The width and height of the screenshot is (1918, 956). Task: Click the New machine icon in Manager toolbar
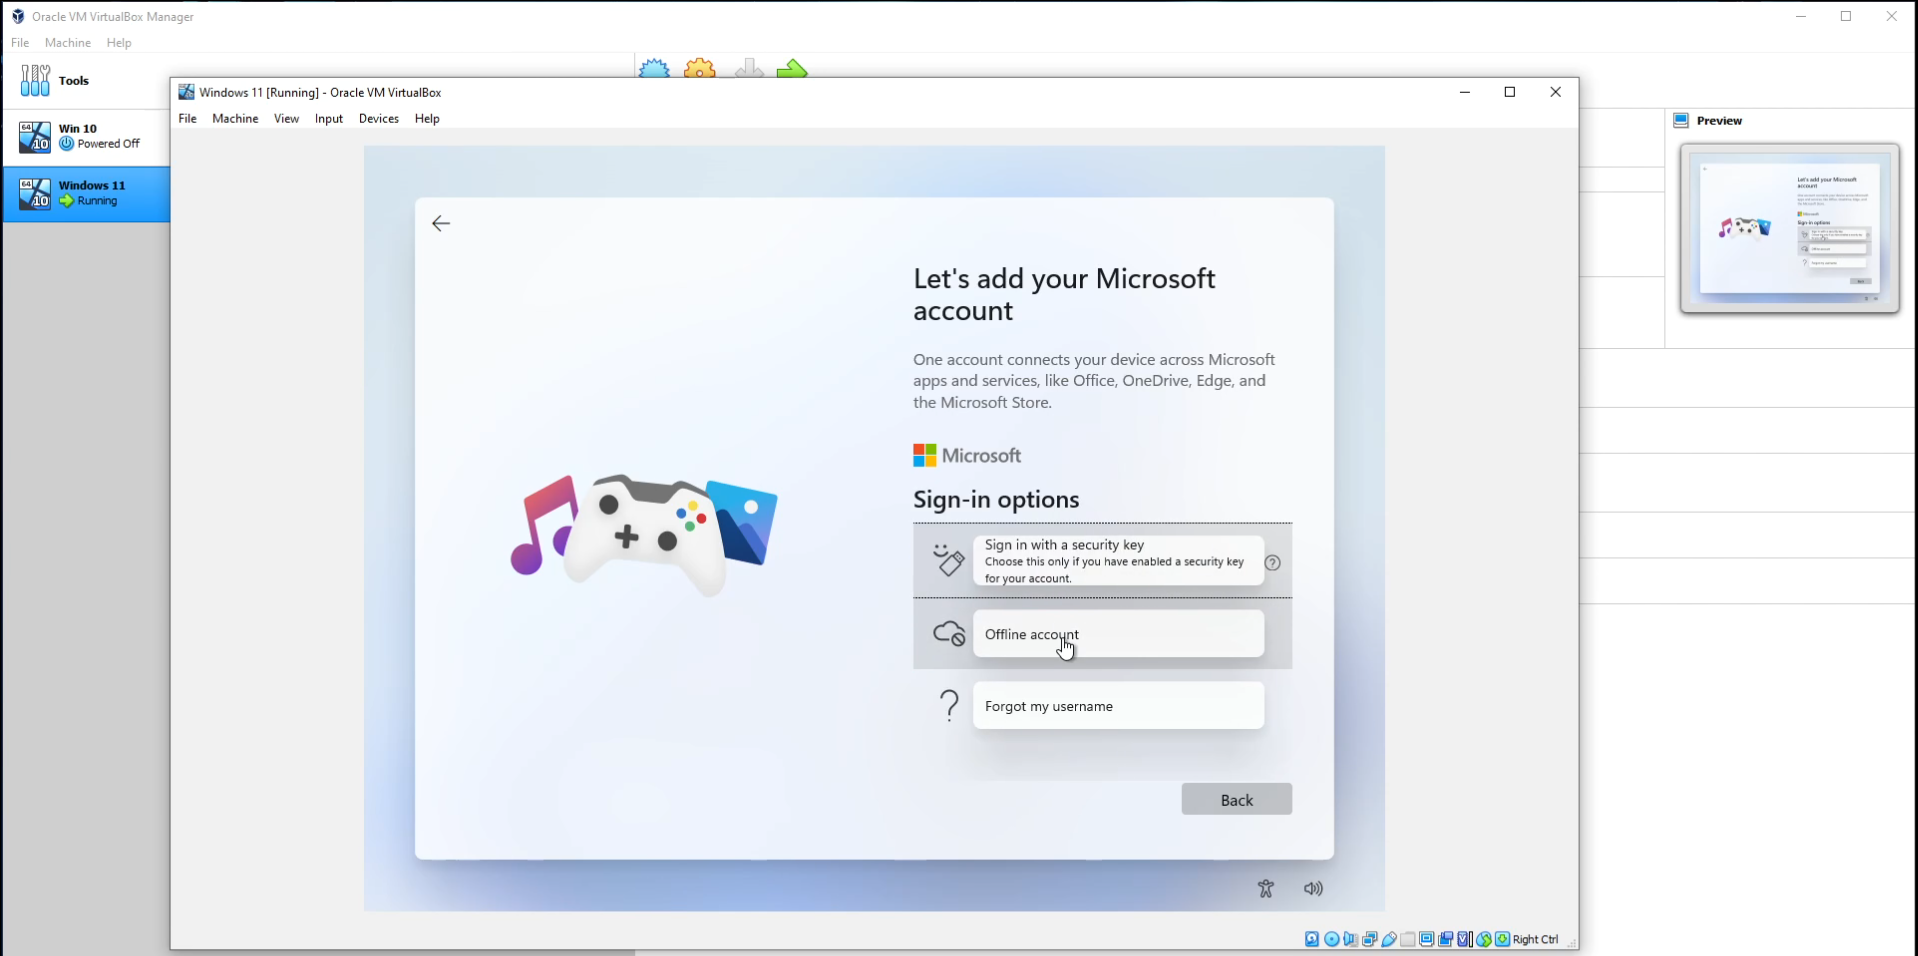[654, 68]
